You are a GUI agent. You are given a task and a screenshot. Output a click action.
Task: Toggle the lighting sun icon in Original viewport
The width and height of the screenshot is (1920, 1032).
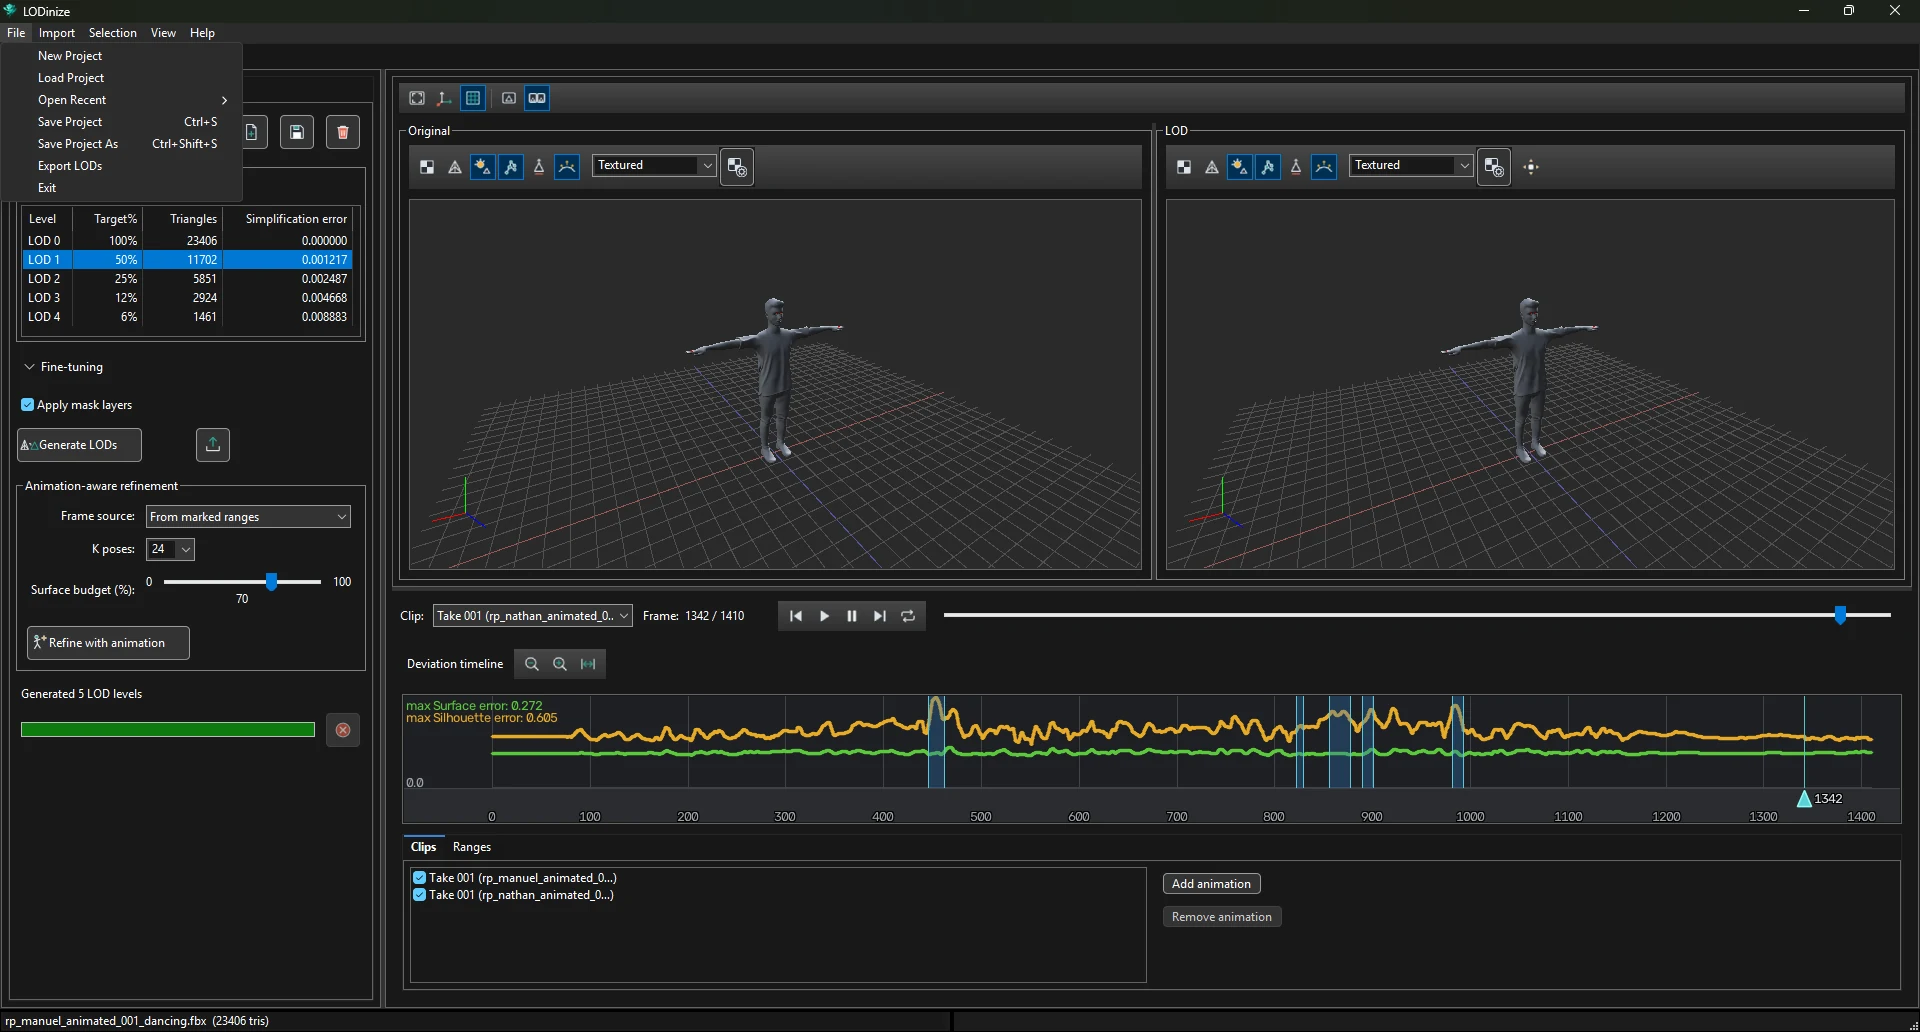tap(483, 167)
